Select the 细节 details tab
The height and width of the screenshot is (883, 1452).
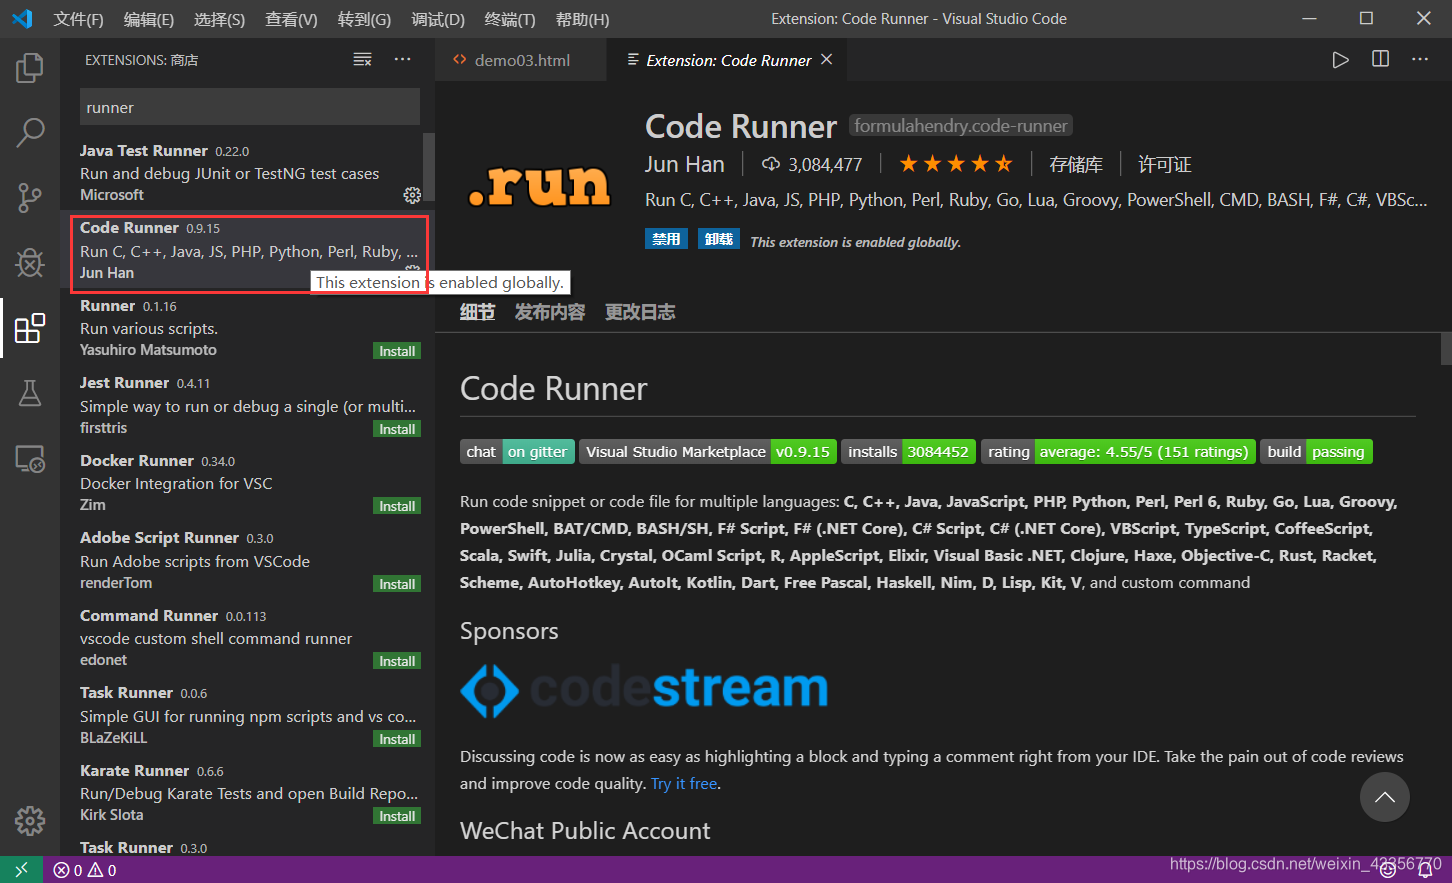pos(477,312)
